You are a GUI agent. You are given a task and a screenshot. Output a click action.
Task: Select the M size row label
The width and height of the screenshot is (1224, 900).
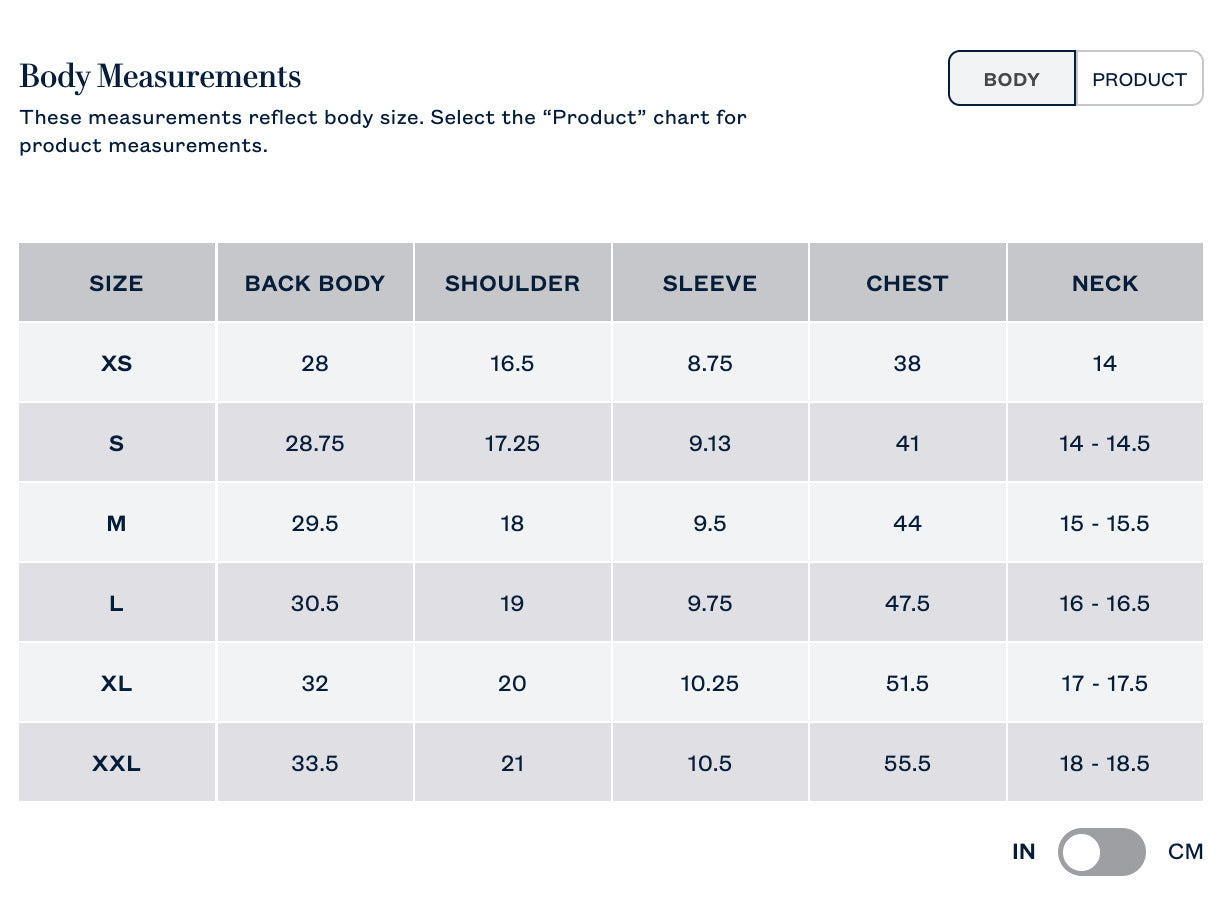click(x=116, y=523)
